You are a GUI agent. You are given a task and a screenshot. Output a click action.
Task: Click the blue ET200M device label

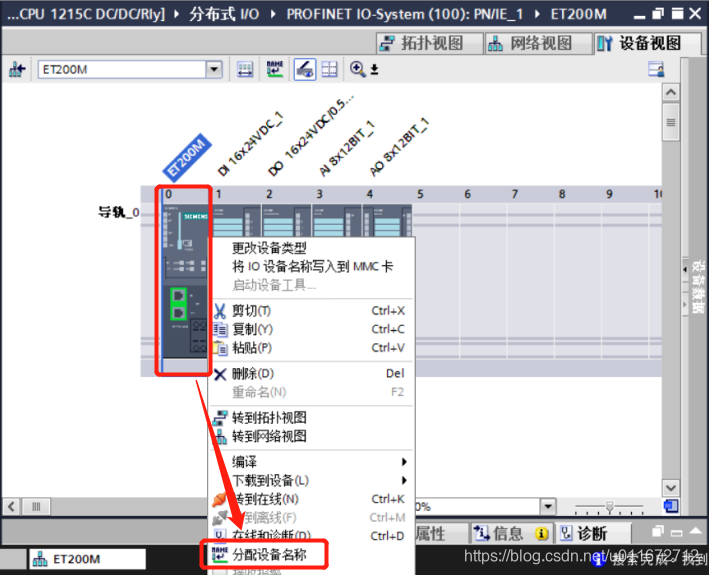pos(187,157)
